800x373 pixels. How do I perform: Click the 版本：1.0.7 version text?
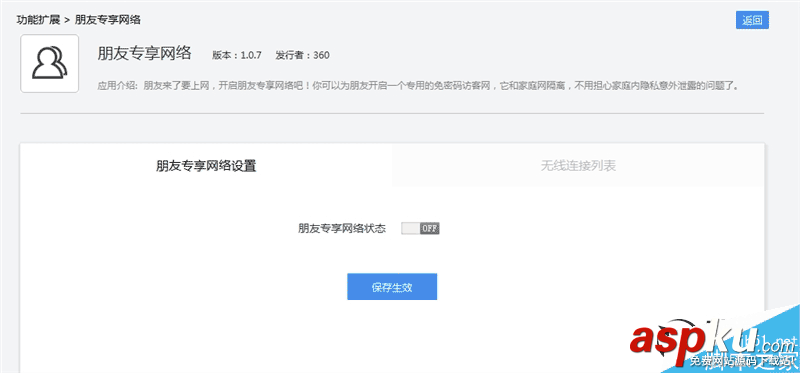tap(237, 55)
